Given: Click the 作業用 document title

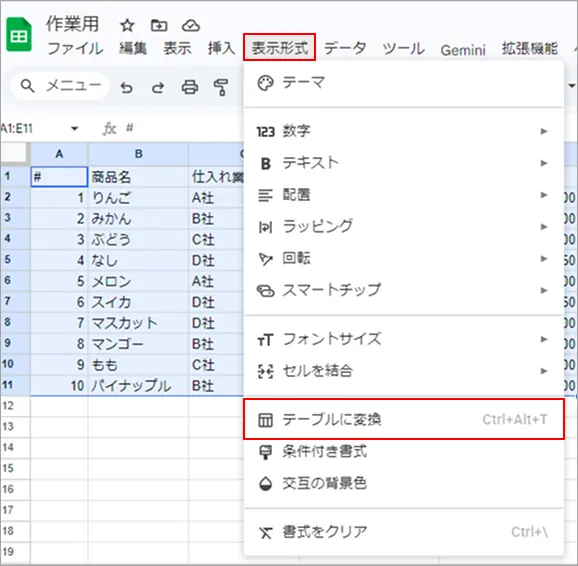Looking at the screenshot, I should coord(72,24).
